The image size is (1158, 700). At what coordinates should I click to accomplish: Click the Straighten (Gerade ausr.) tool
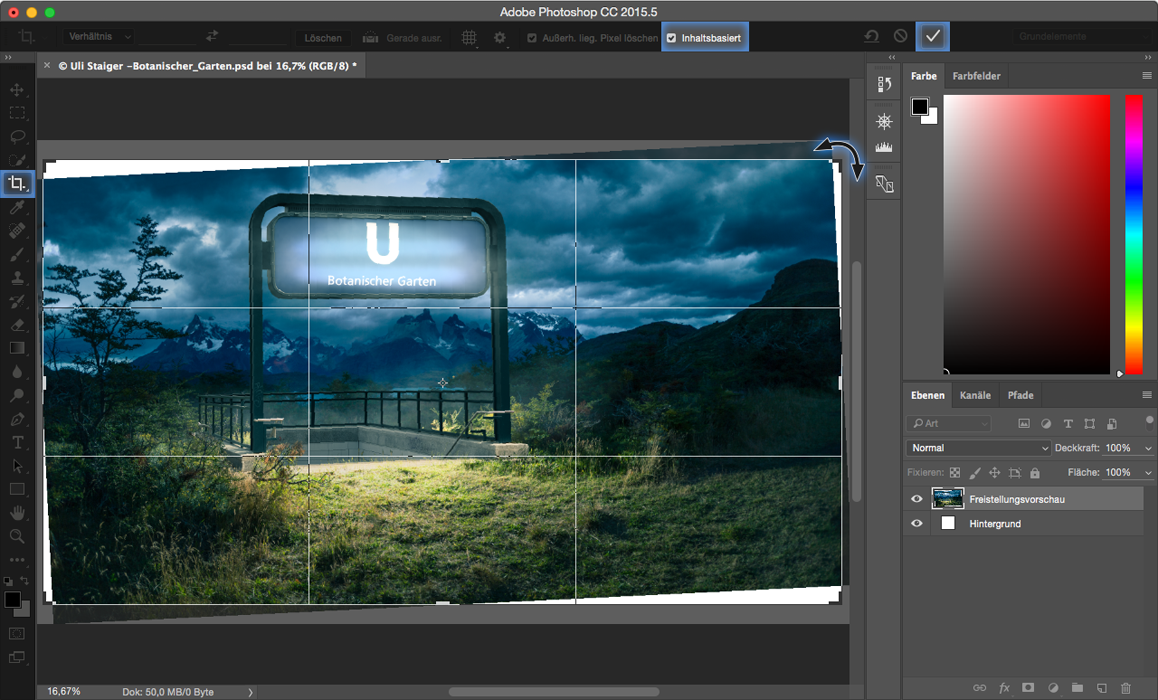coord(402,38)
